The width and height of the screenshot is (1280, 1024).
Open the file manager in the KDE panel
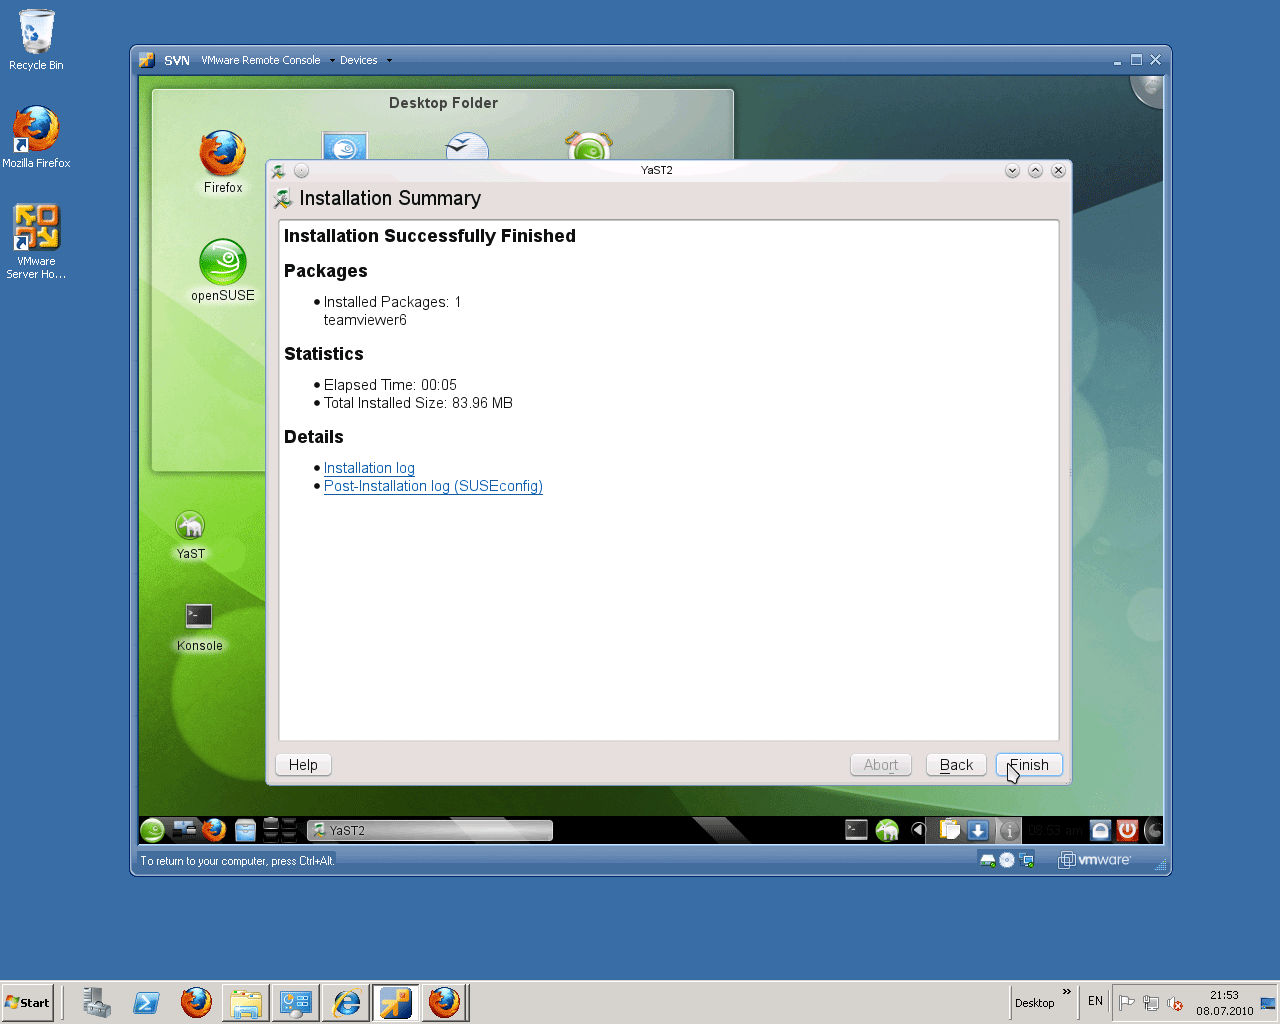(x=245, y=830)
